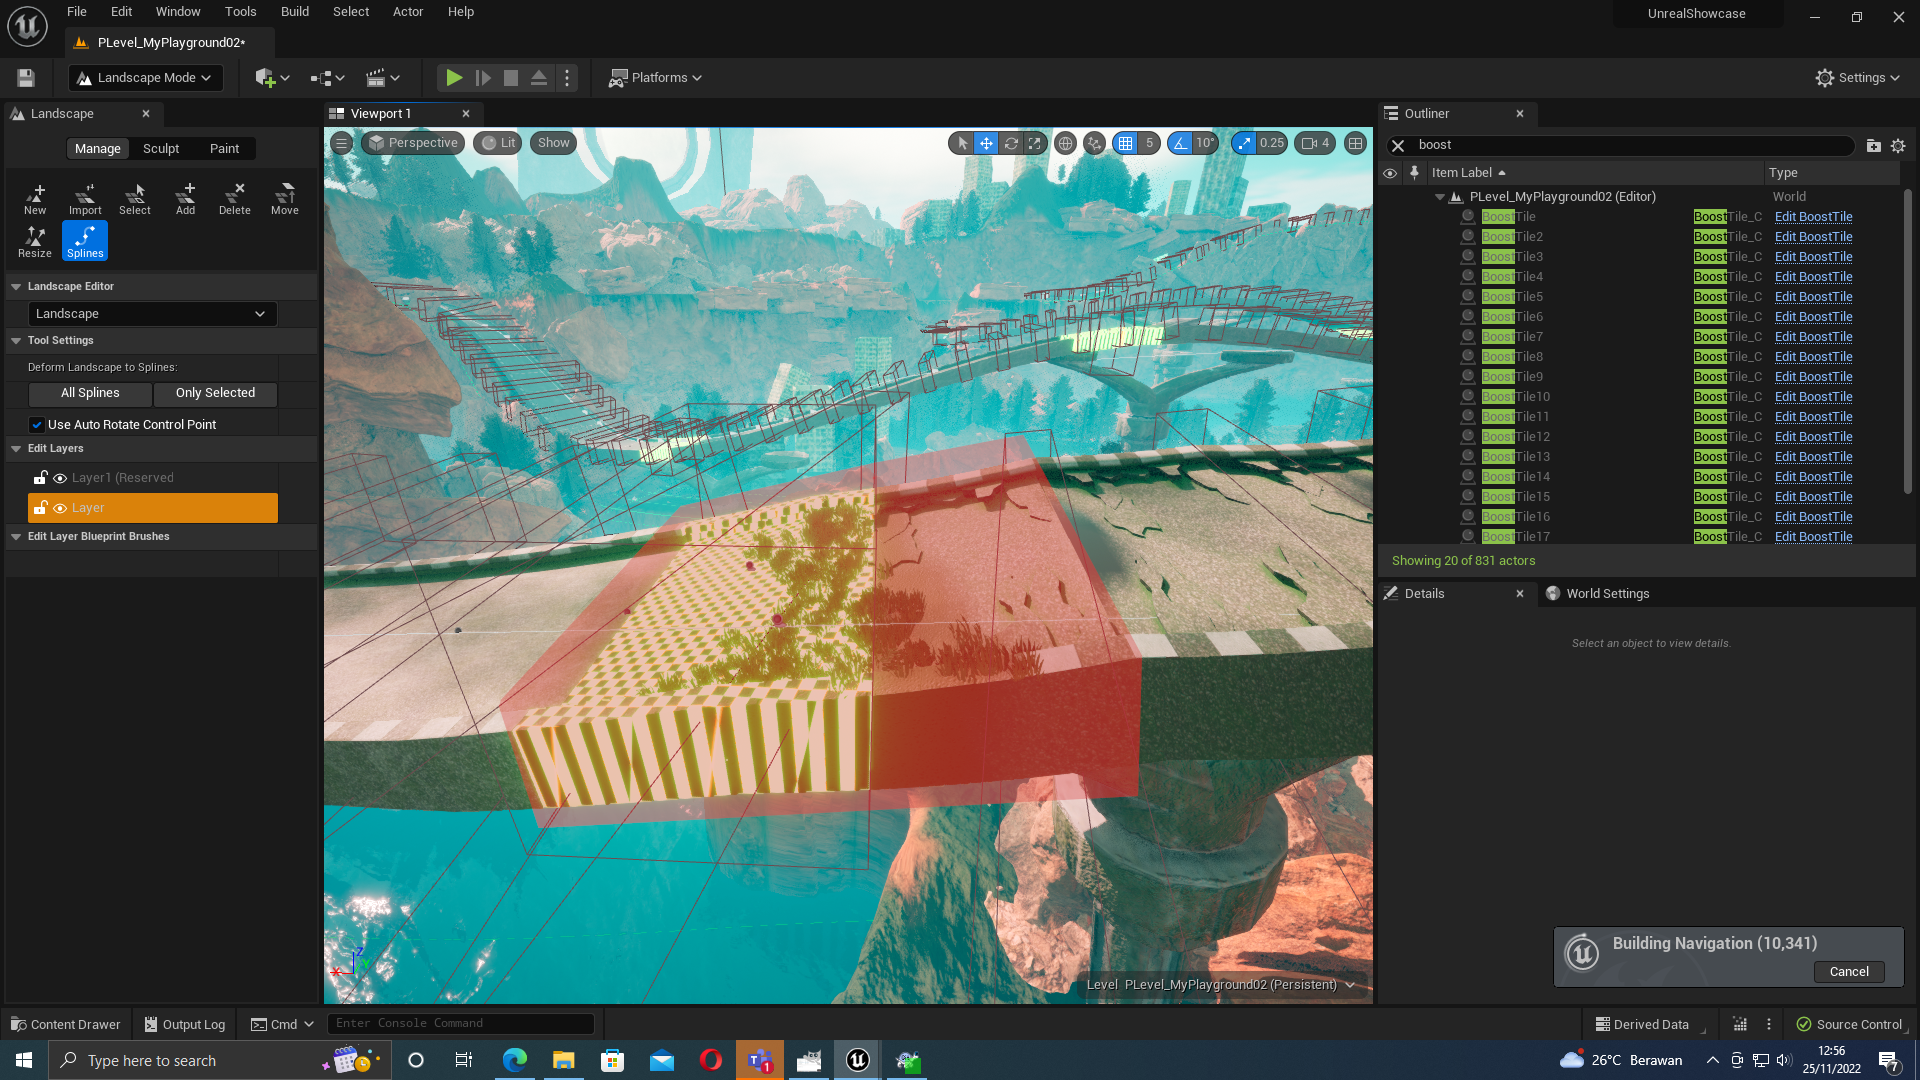Collapse the Tool Settings section
The height and width of the screenshot is (1080, 1920).
click(x=16, y=341)
